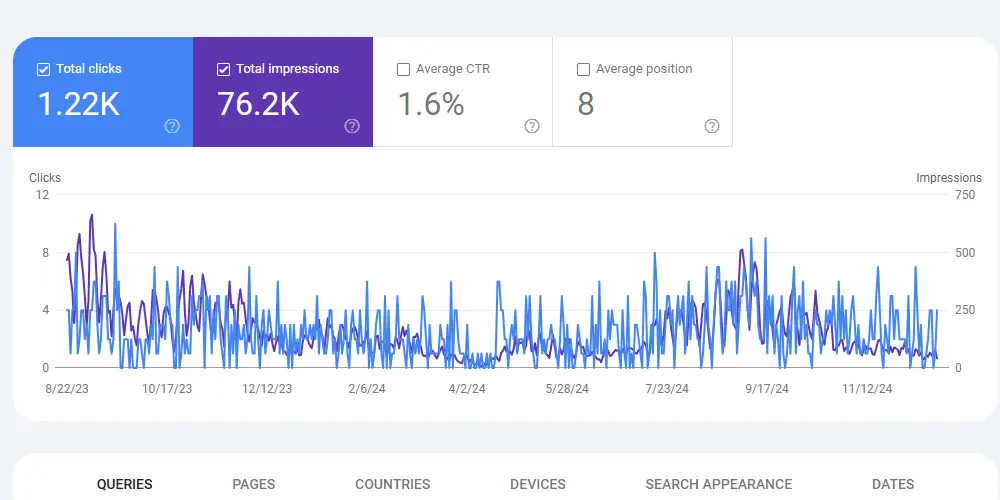This screenshot has height=500, width=1000.
Task: Switch to the QUERIES tab
Action: 125,484
